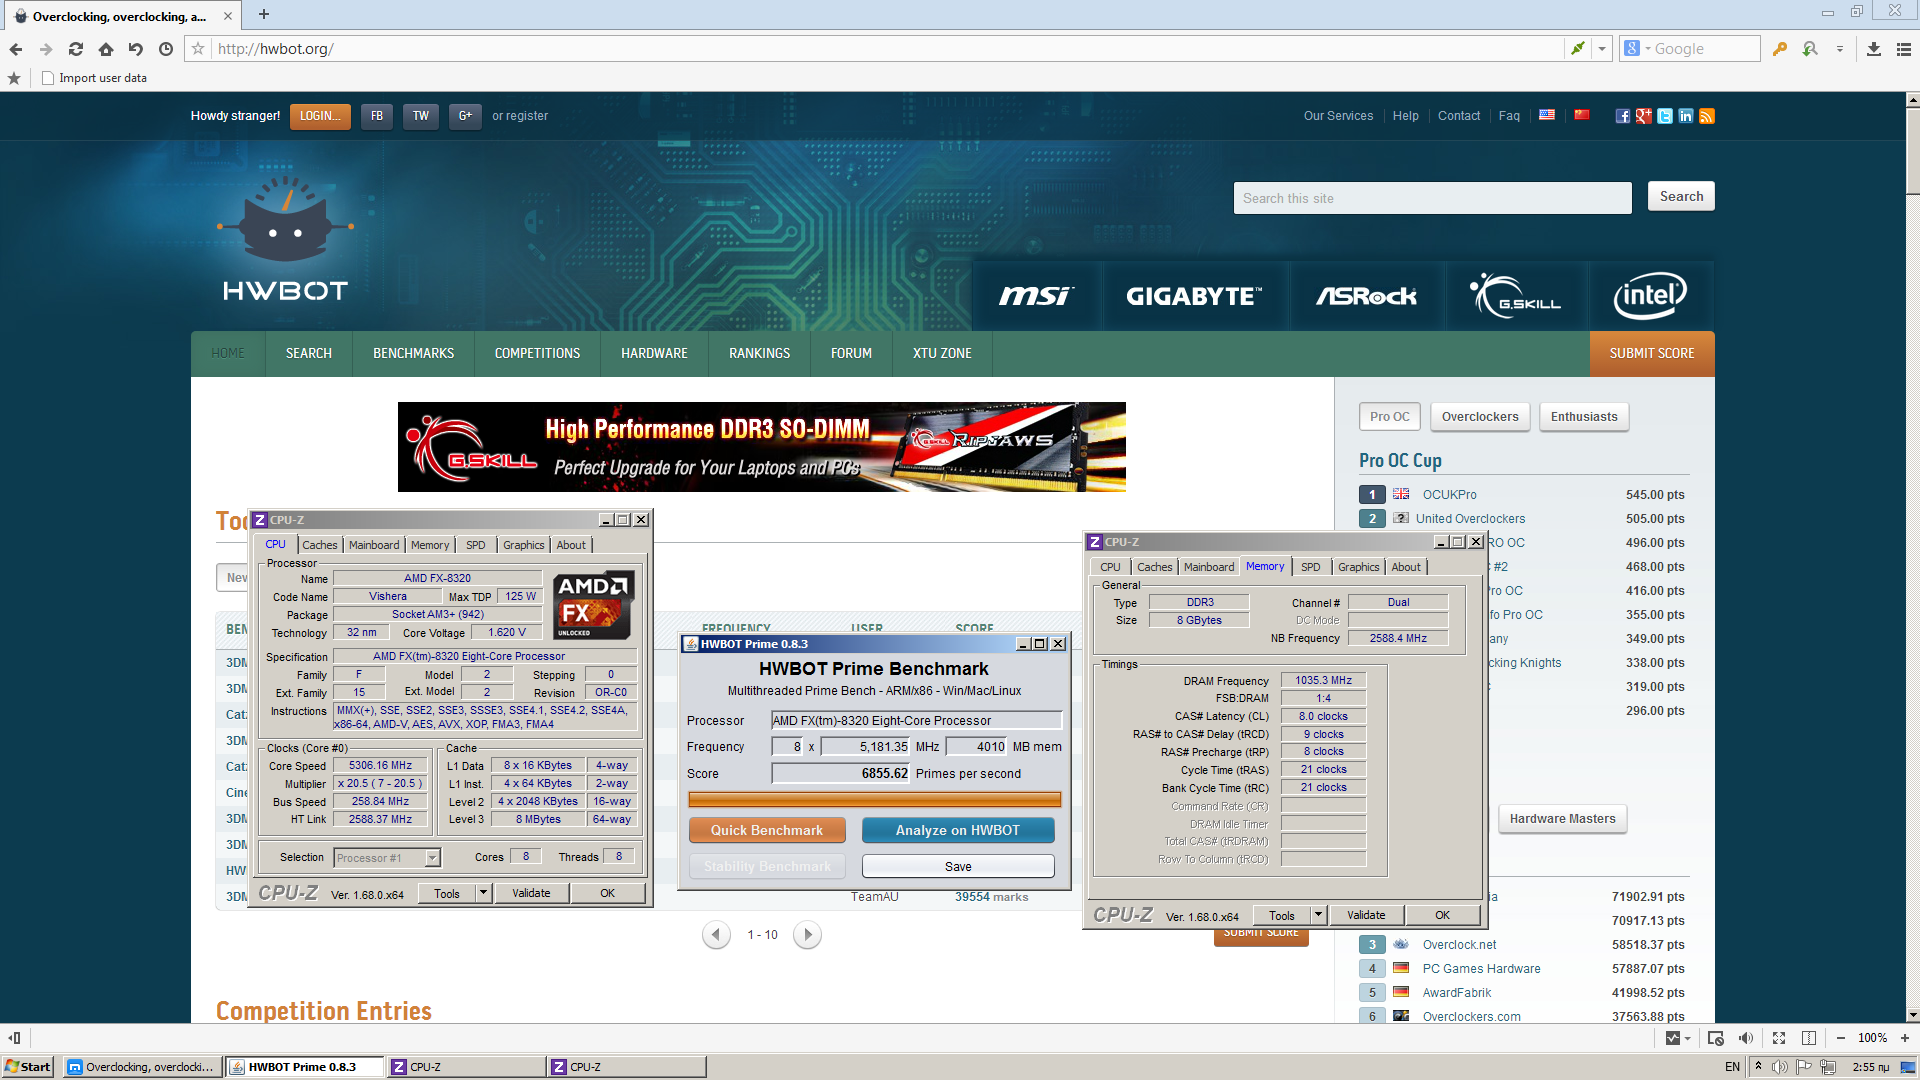Open the address bar dropdown arrow

[1602, 48]
